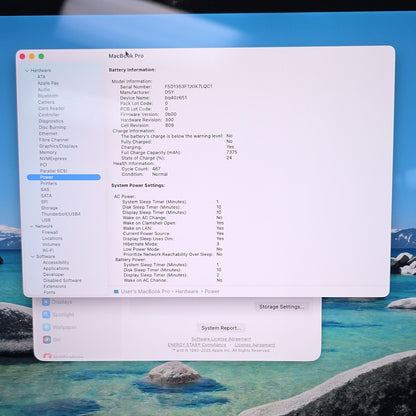Image resolution: width=416 pixels, height=416 pixels.
Task: Click the System Report button
Action: (221, 328)
